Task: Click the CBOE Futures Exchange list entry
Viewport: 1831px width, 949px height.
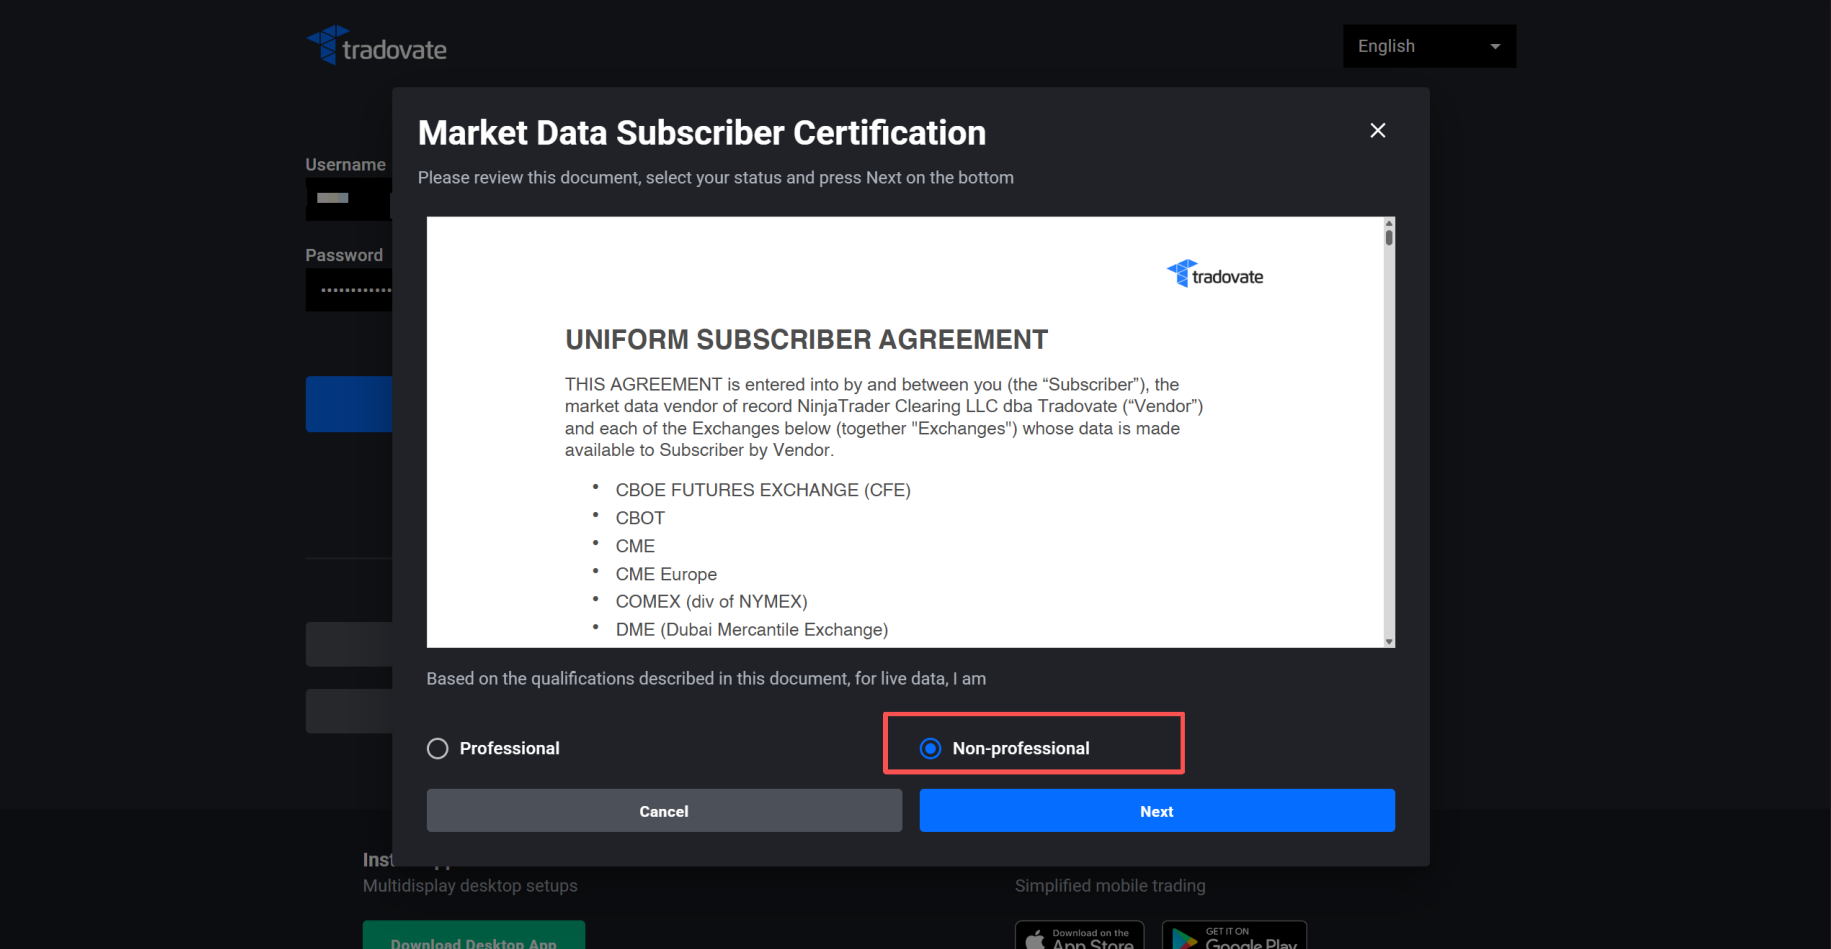Action: (762, 490)
